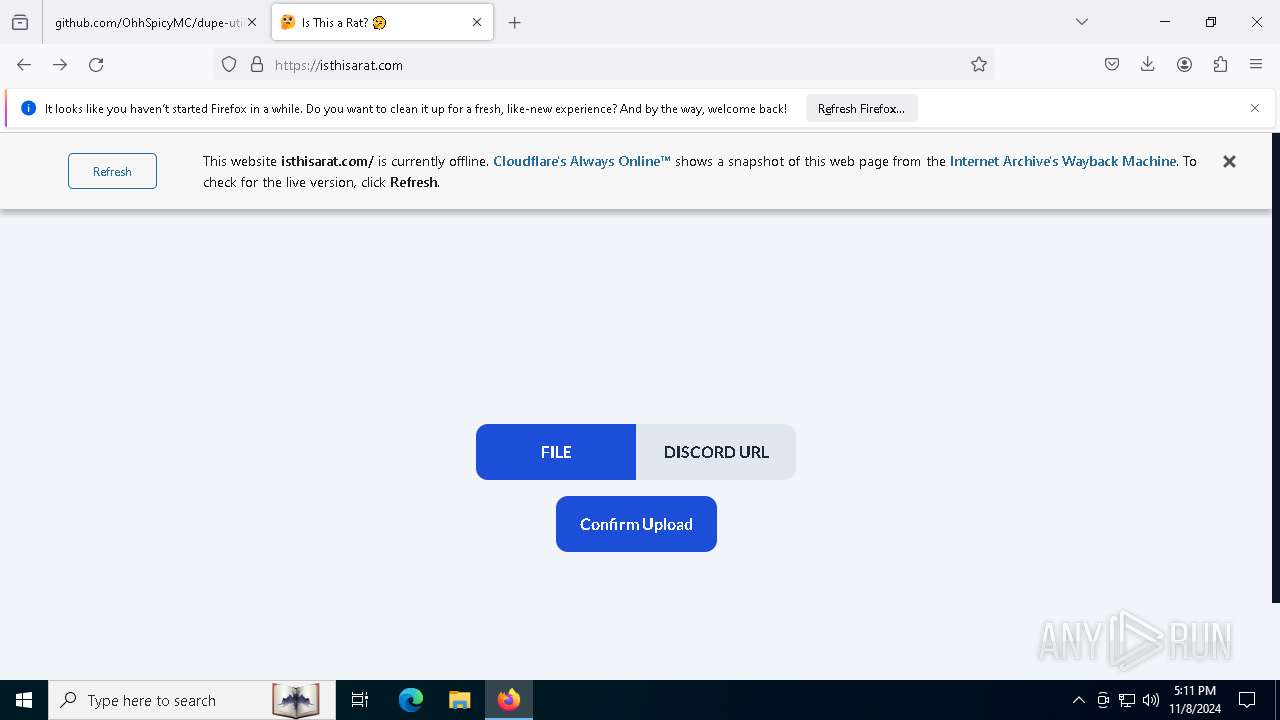Open File Explorer from taskbar

click(x=460, y=700)
